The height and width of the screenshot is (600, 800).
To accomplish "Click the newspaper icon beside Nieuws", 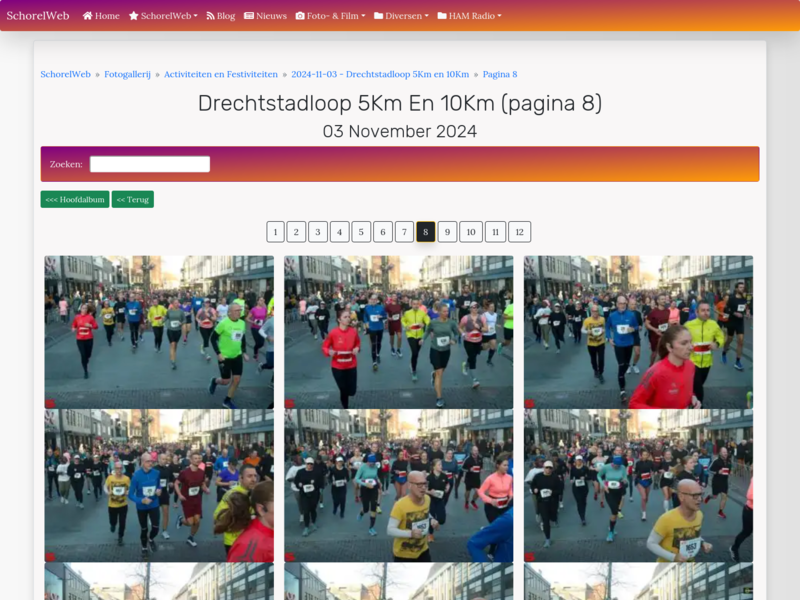I will click(248, 16).
